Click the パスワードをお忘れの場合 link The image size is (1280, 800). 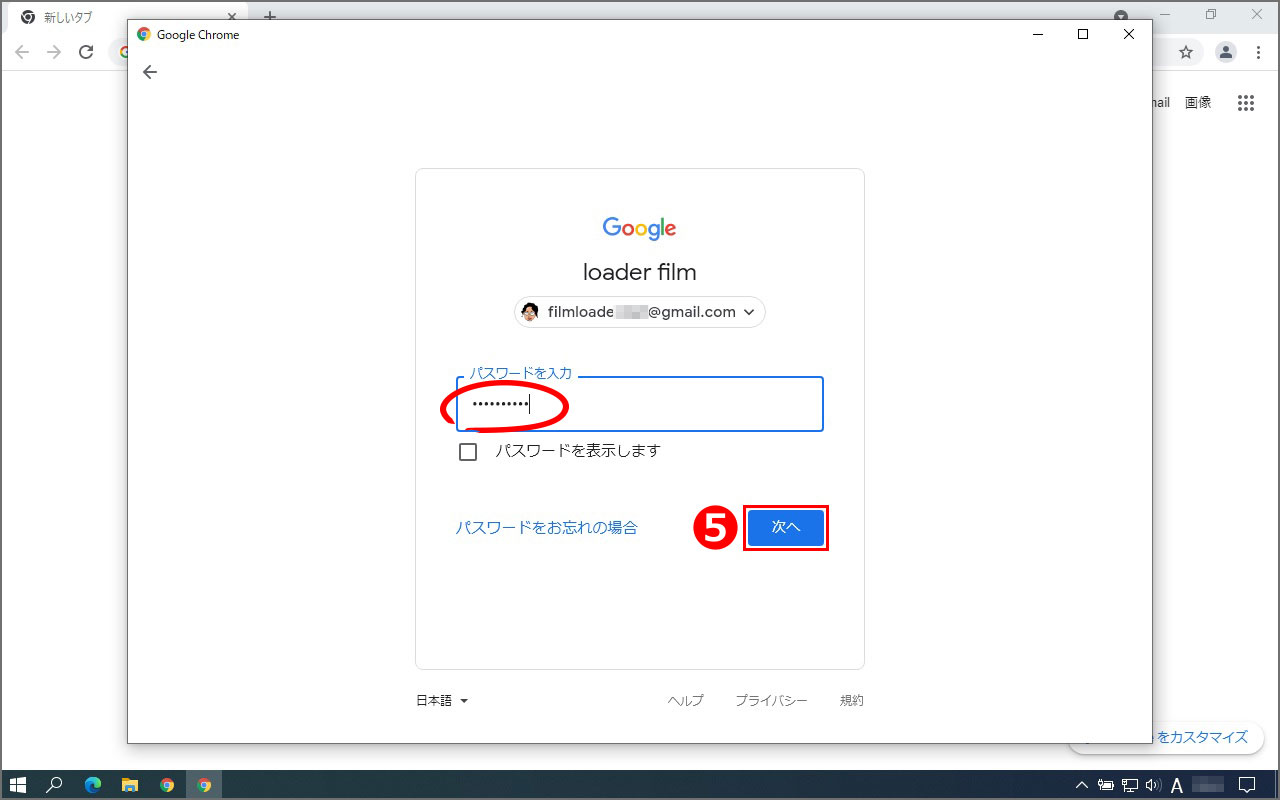(x=547, y=527)
